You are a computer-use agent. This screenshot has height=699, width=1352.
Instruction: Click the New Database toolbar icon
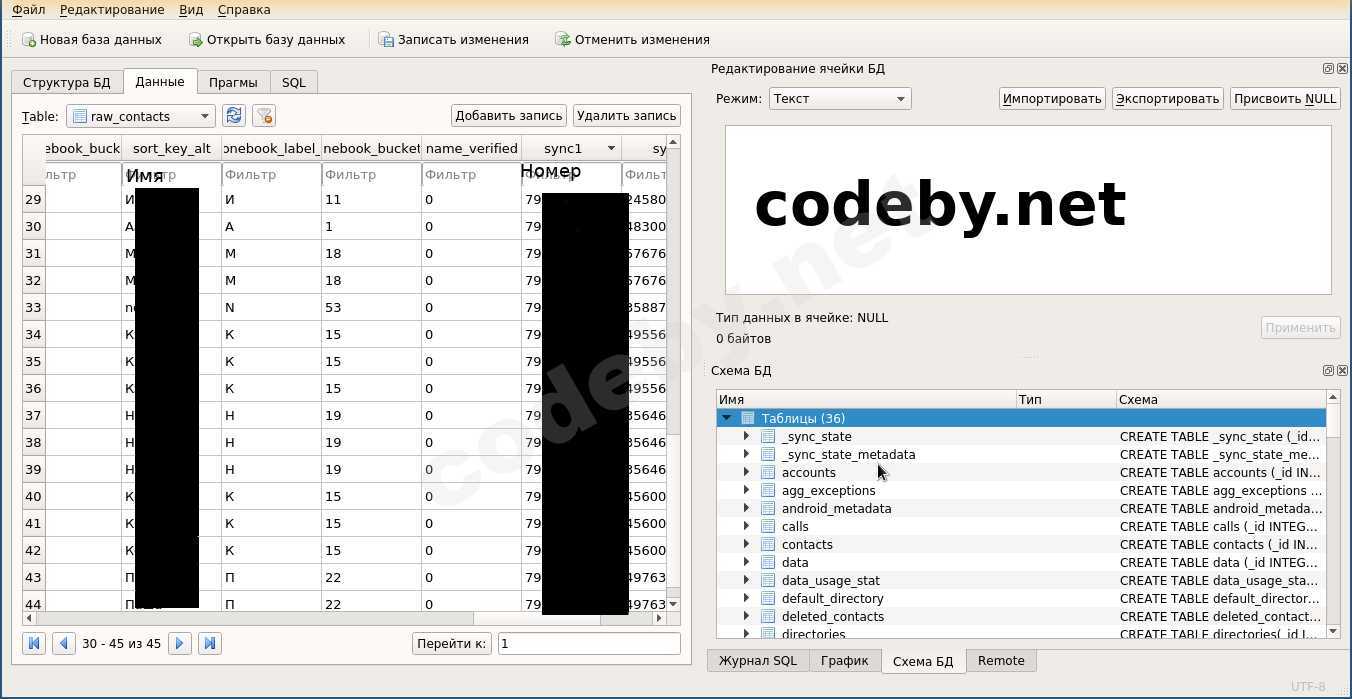[29, 40]
